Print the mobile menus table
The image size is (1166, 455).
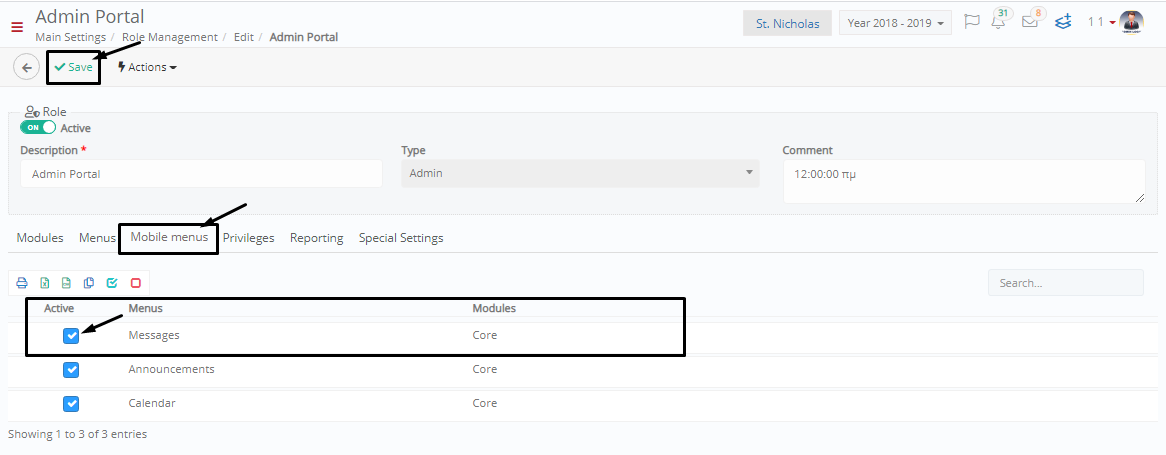(x=22, y=283)
